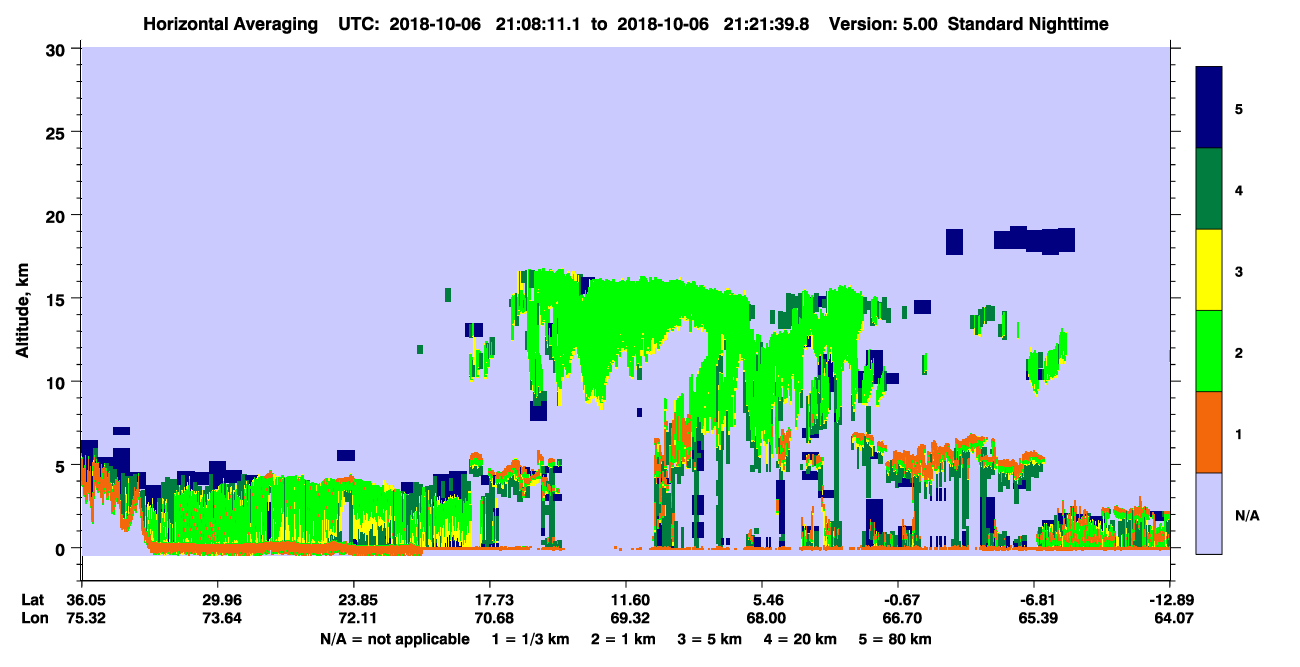This screenshot has width=1300, height=667.
Task: Click the orange level 1 colorbar segment
Action: [1209, 432]
